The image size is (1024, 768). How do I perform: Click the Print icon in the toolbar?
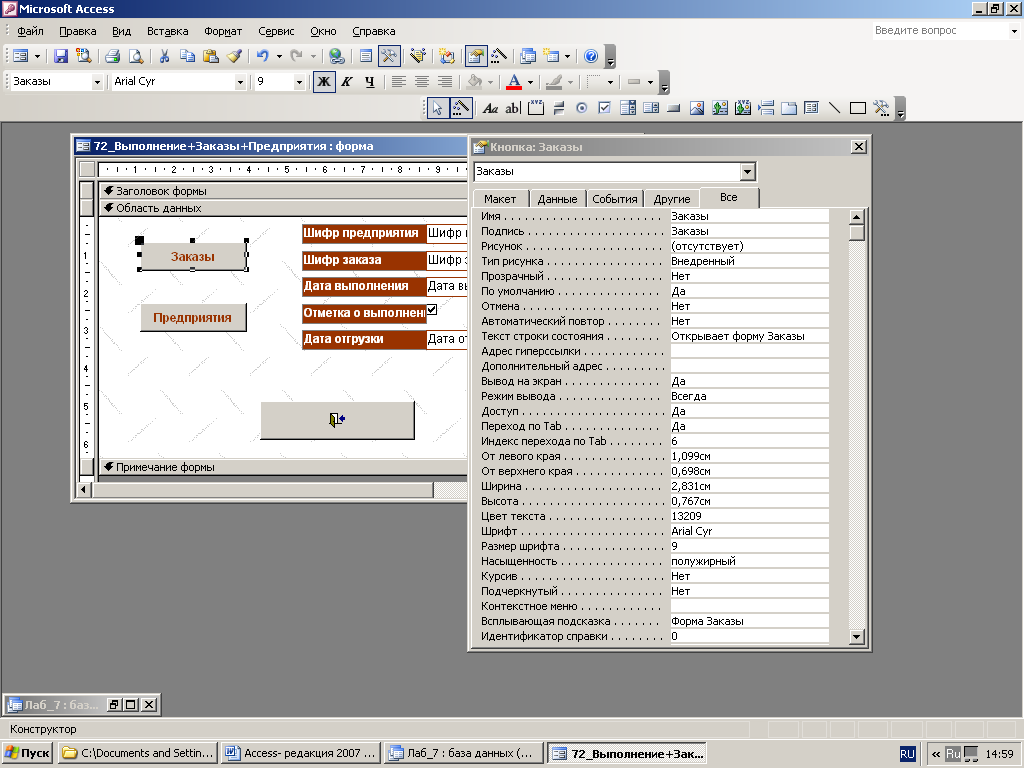112,56
